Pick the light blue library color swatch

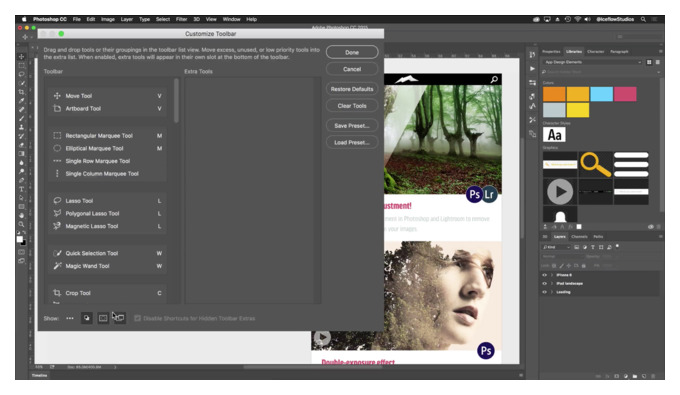(x=602, y=94)
